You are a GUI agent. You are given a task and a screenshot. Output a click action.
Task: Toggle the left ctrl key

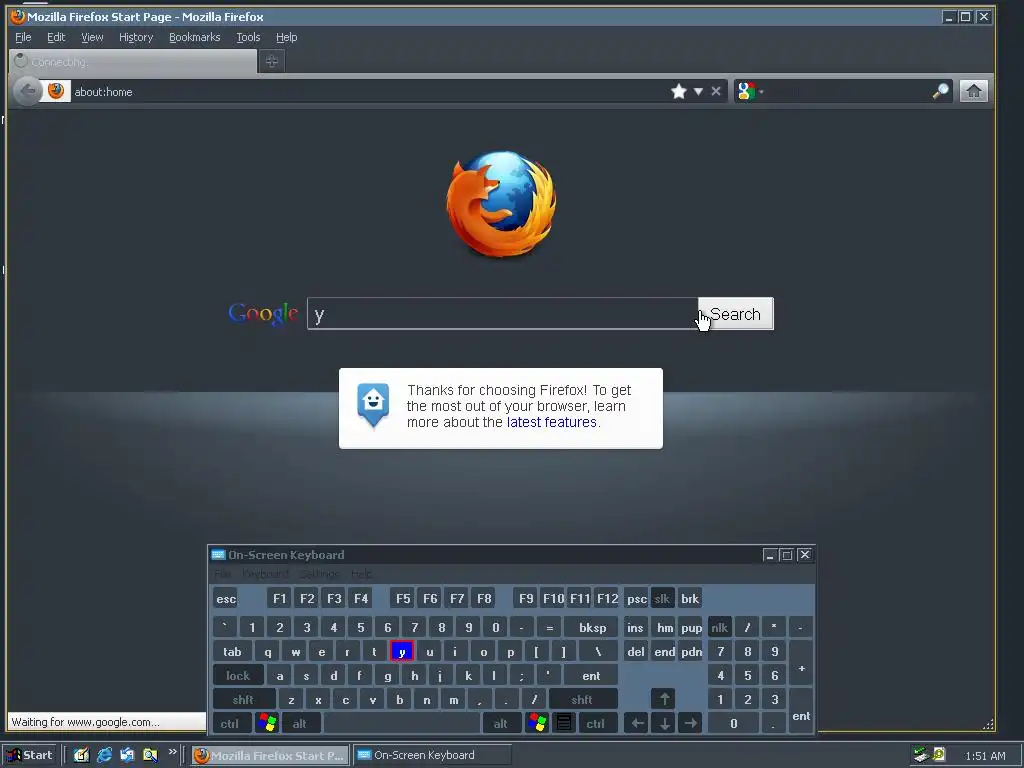pyautogui.click(x=230, y=724)
